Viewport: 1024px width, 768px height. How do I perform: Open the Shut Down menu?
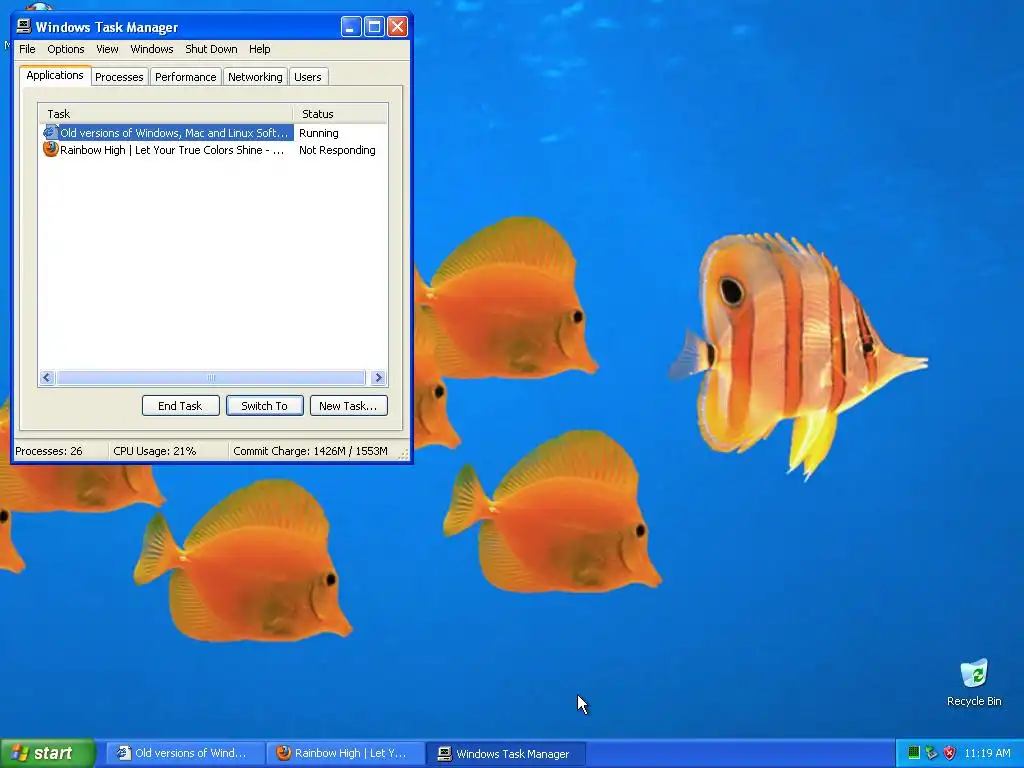point(211,49)
